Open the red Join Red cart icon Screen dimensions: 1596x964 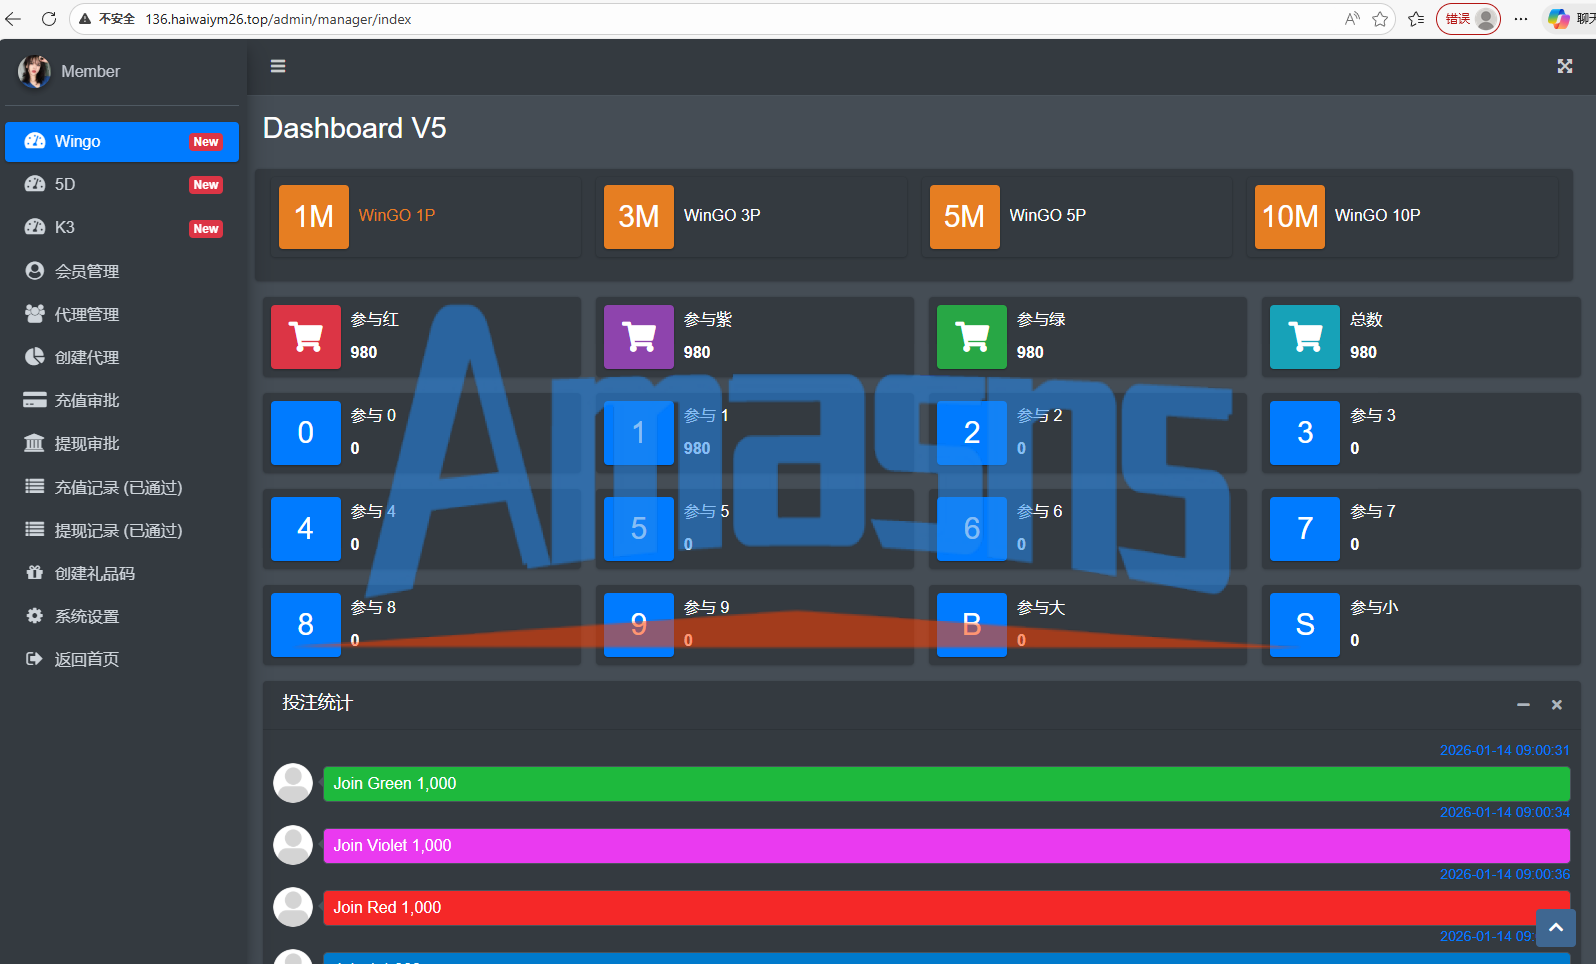click(306, 337)
